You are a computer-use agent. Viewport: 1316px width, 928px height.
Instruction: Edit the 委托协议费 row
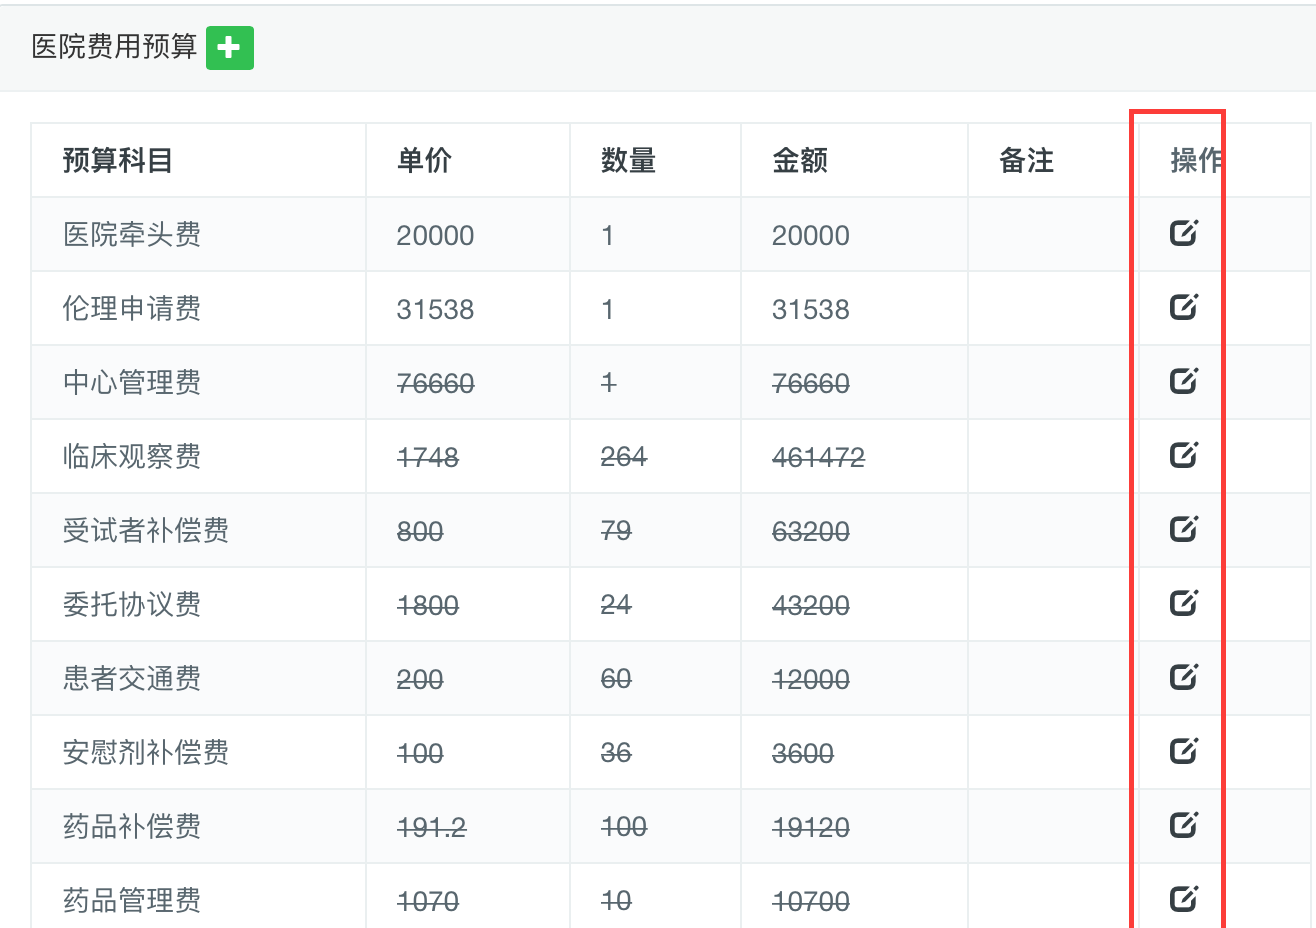point(1184,602)
